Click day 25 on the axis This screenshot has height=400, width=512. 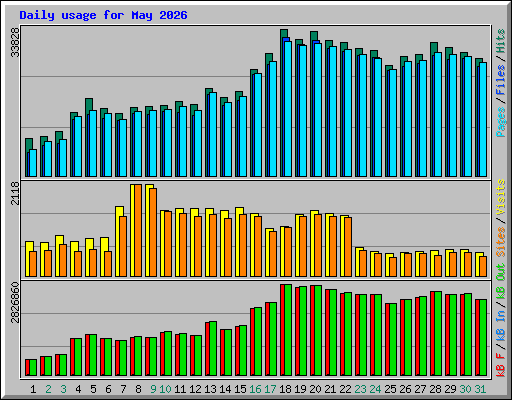(x=390, y=389)
